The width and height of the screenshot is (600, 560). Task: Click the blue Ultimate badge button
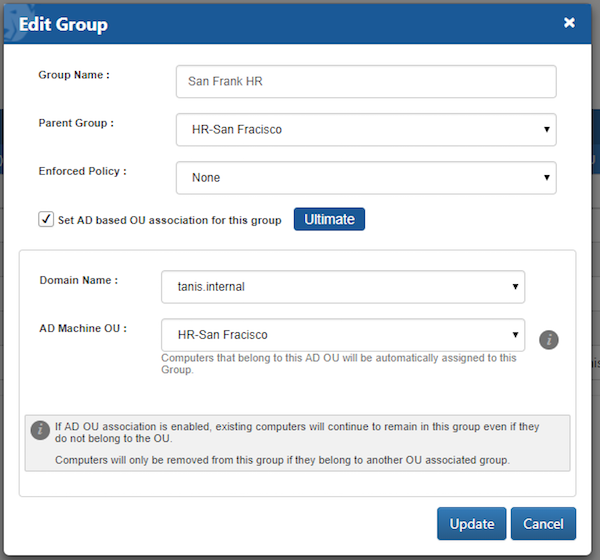[329, 219]
